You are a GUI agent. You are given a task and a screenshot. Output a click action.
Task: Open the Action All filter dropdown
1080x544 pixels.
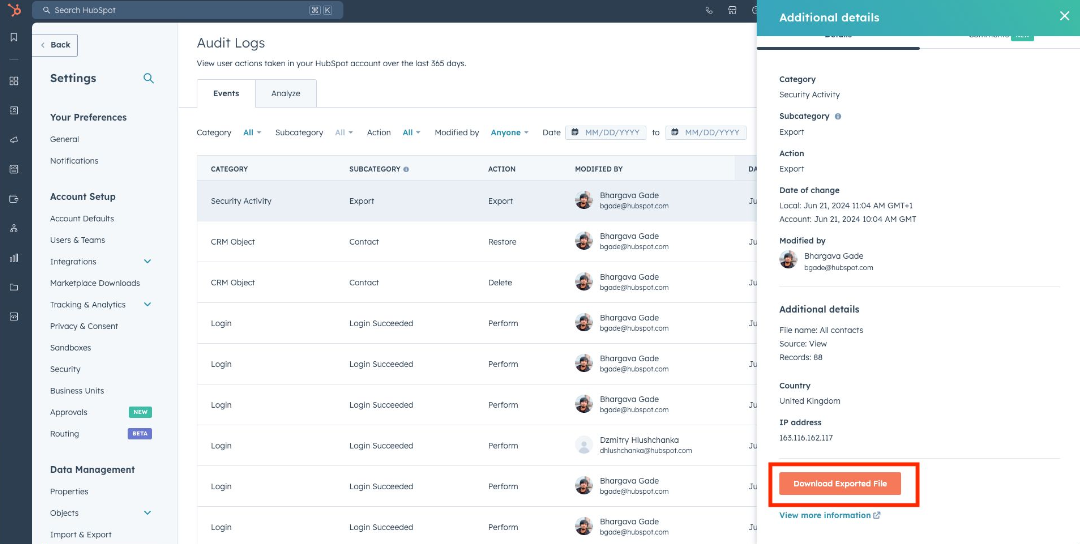[x=411, y=132]
